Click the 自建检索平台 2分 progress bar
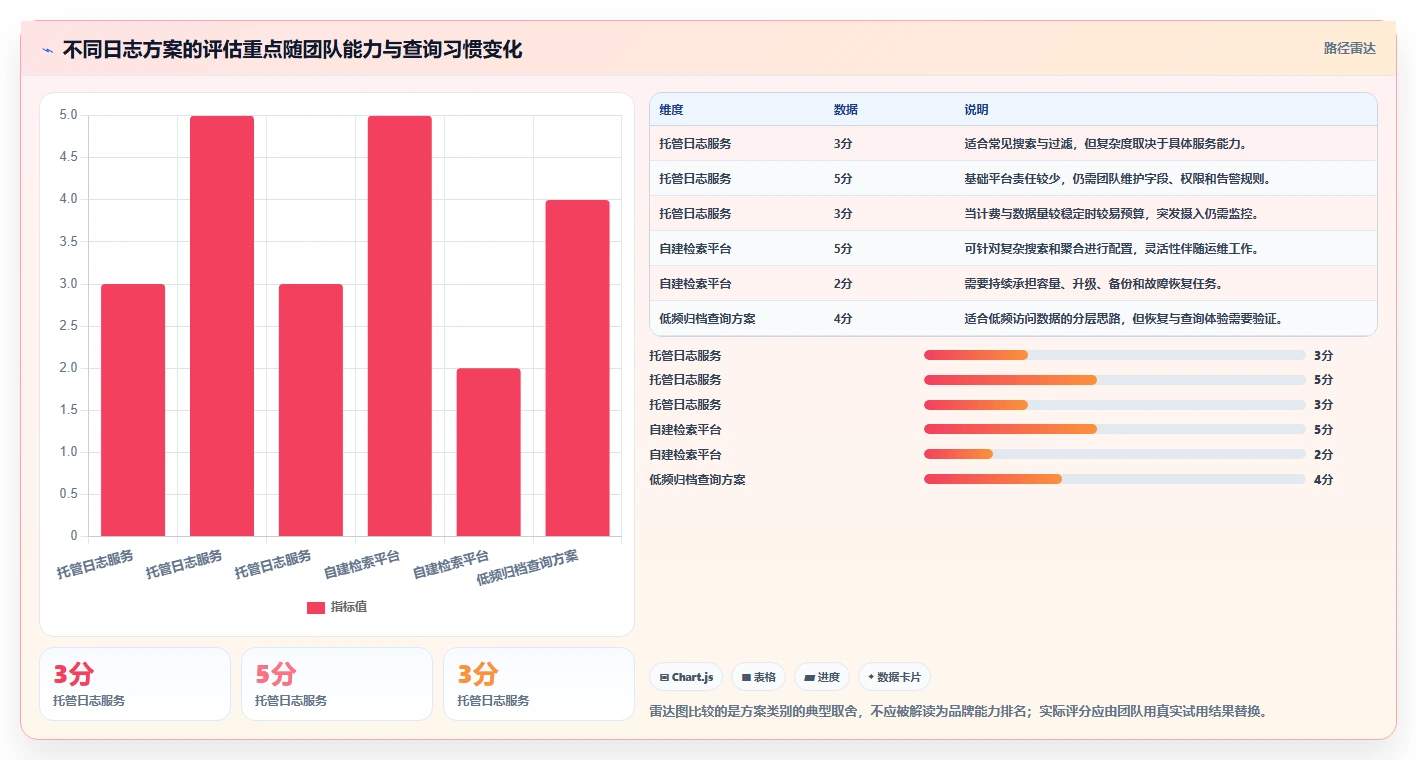Screen dimensions: 1417x760 pyautogui.click(x=1114, y=454)
